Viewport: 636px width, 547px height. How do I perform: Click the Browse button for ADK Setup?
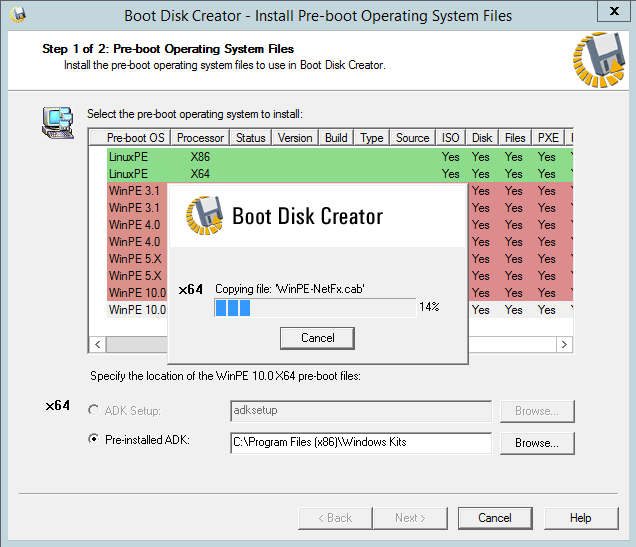tap(537, 411)
